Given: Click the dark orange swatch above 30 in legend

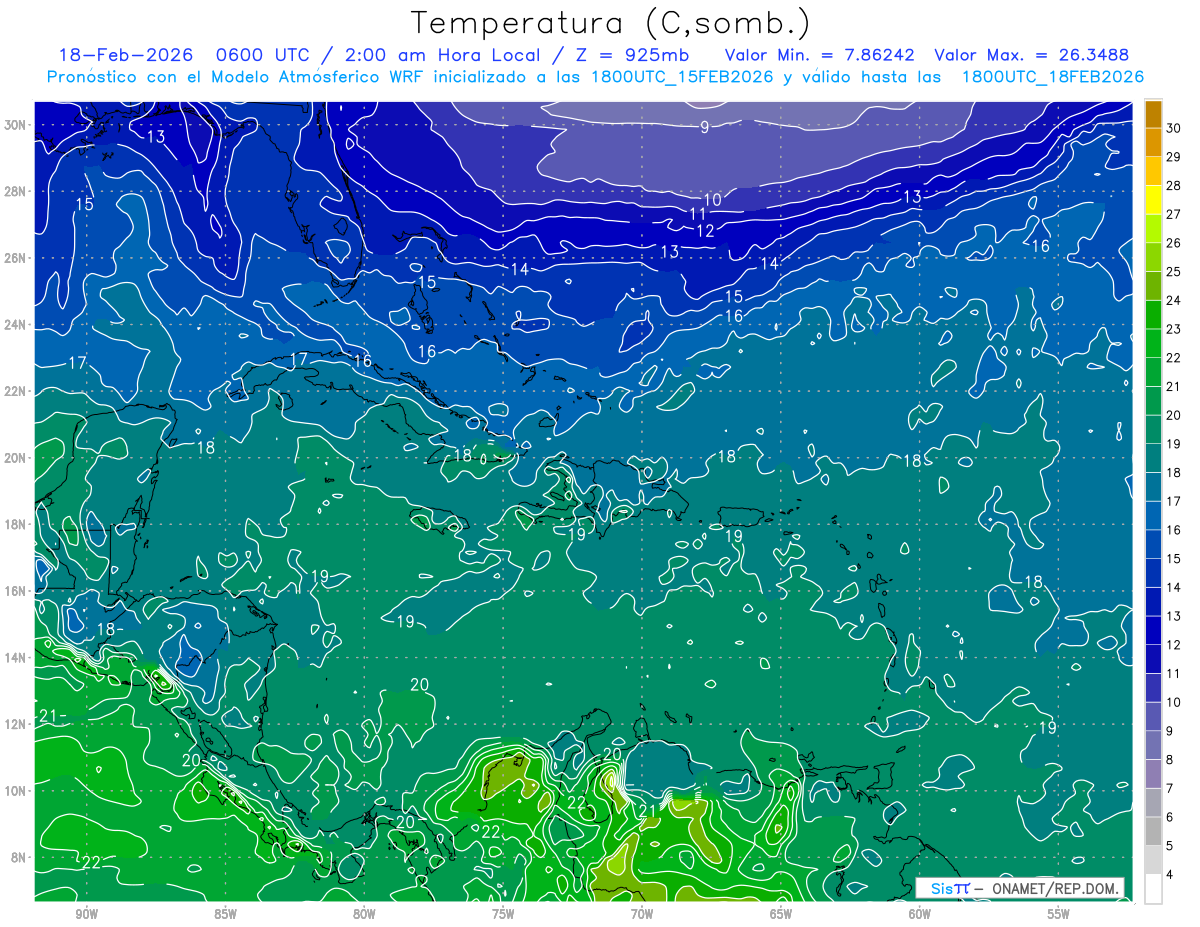Looking at the screenshot, I should click(x=1153, y=114).
